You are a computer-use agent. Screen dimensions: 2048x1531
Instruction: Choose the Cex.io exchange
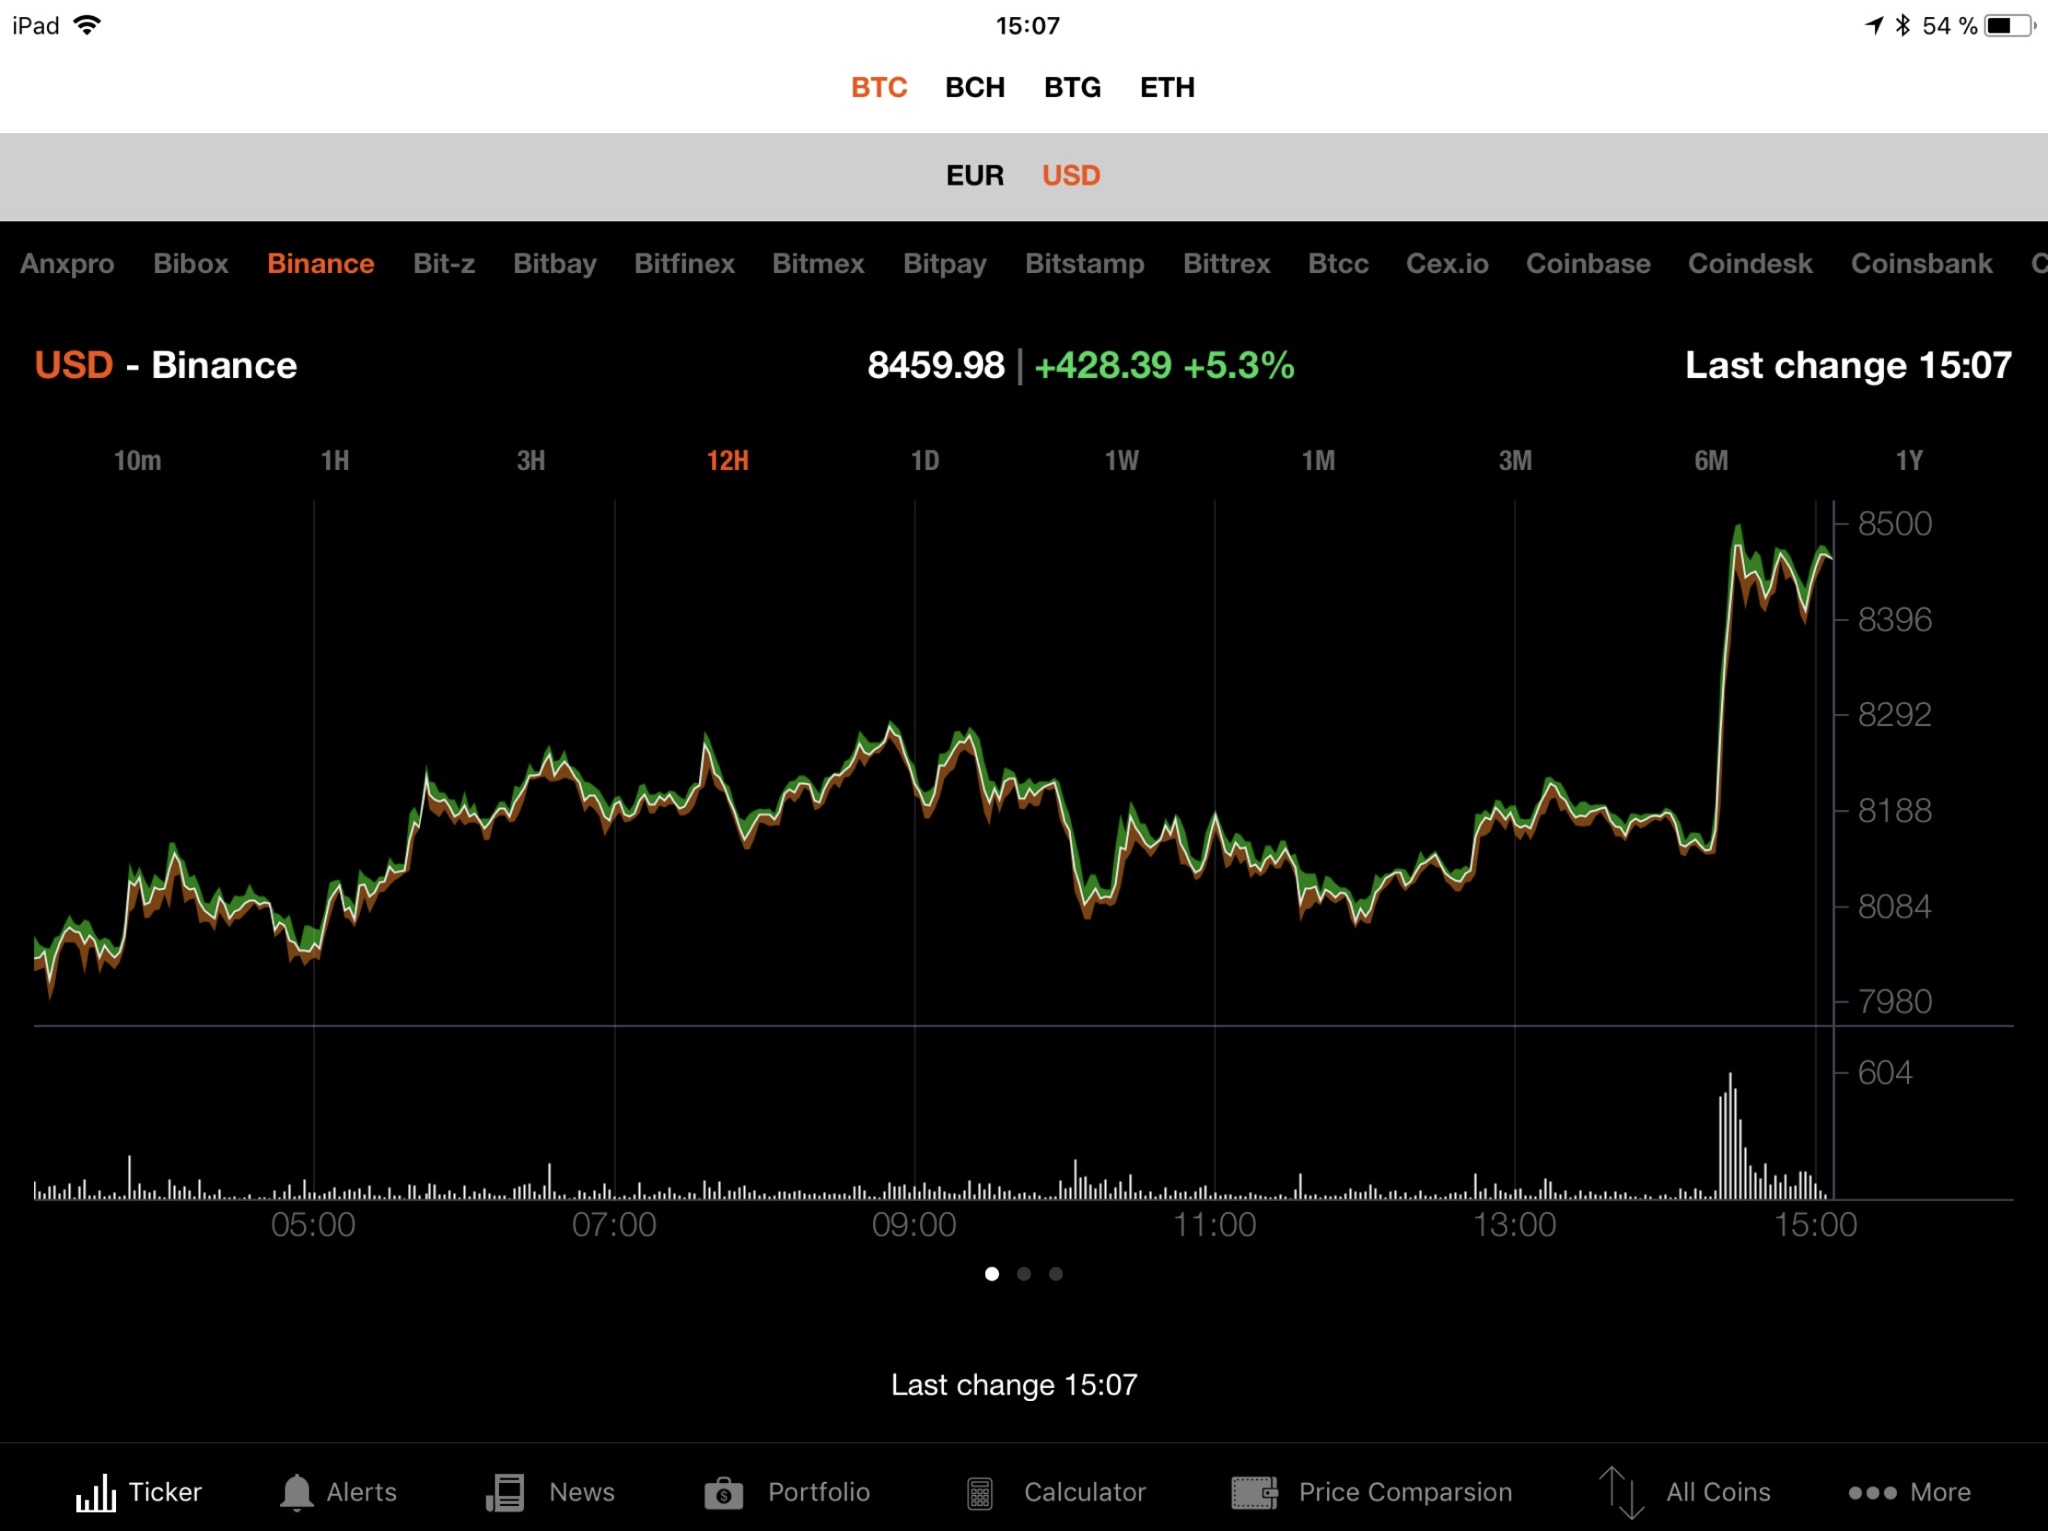1447,264
